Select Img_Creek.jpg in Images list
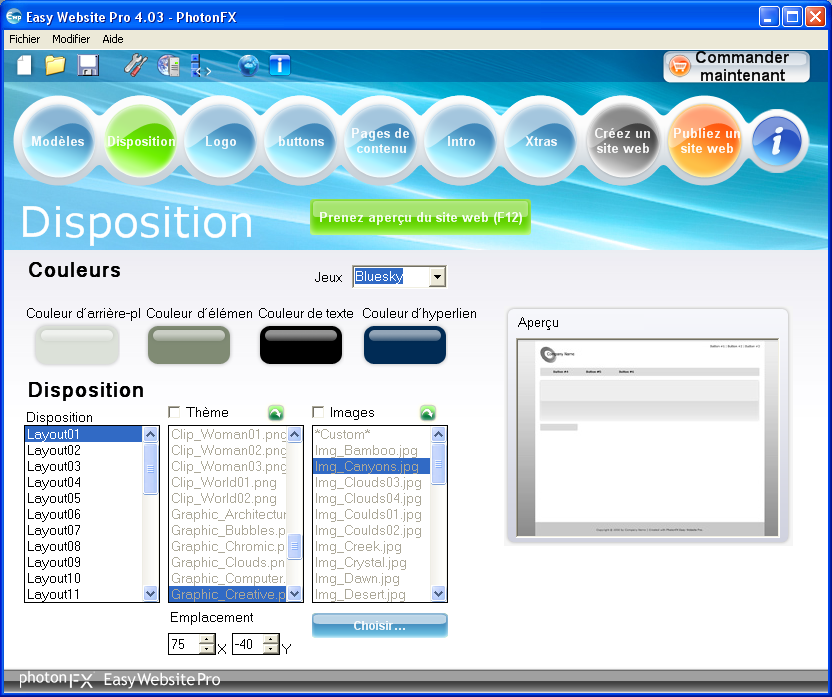The width and height of the screenshot is (832, 697). tap(372, 546)
